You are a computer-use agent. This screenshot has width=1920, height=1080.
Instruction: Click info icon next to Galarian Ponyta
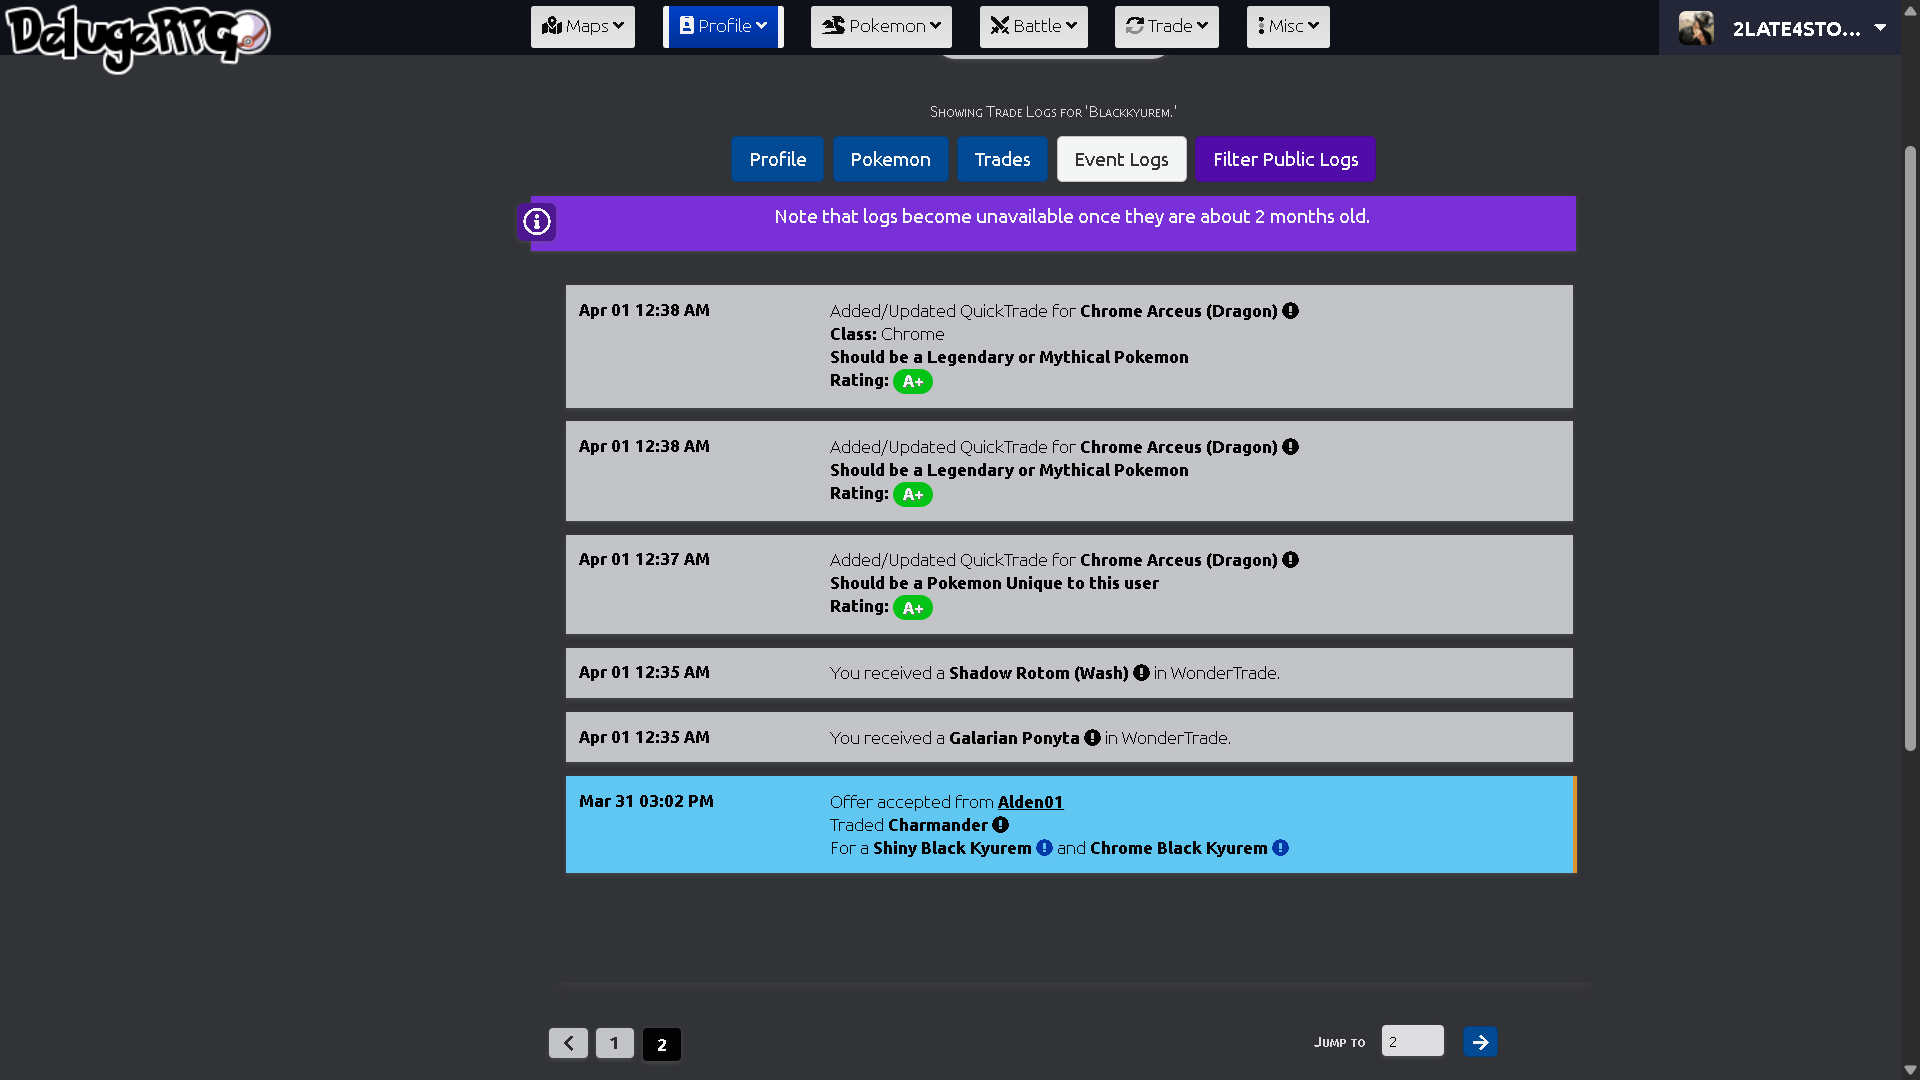1092,738
